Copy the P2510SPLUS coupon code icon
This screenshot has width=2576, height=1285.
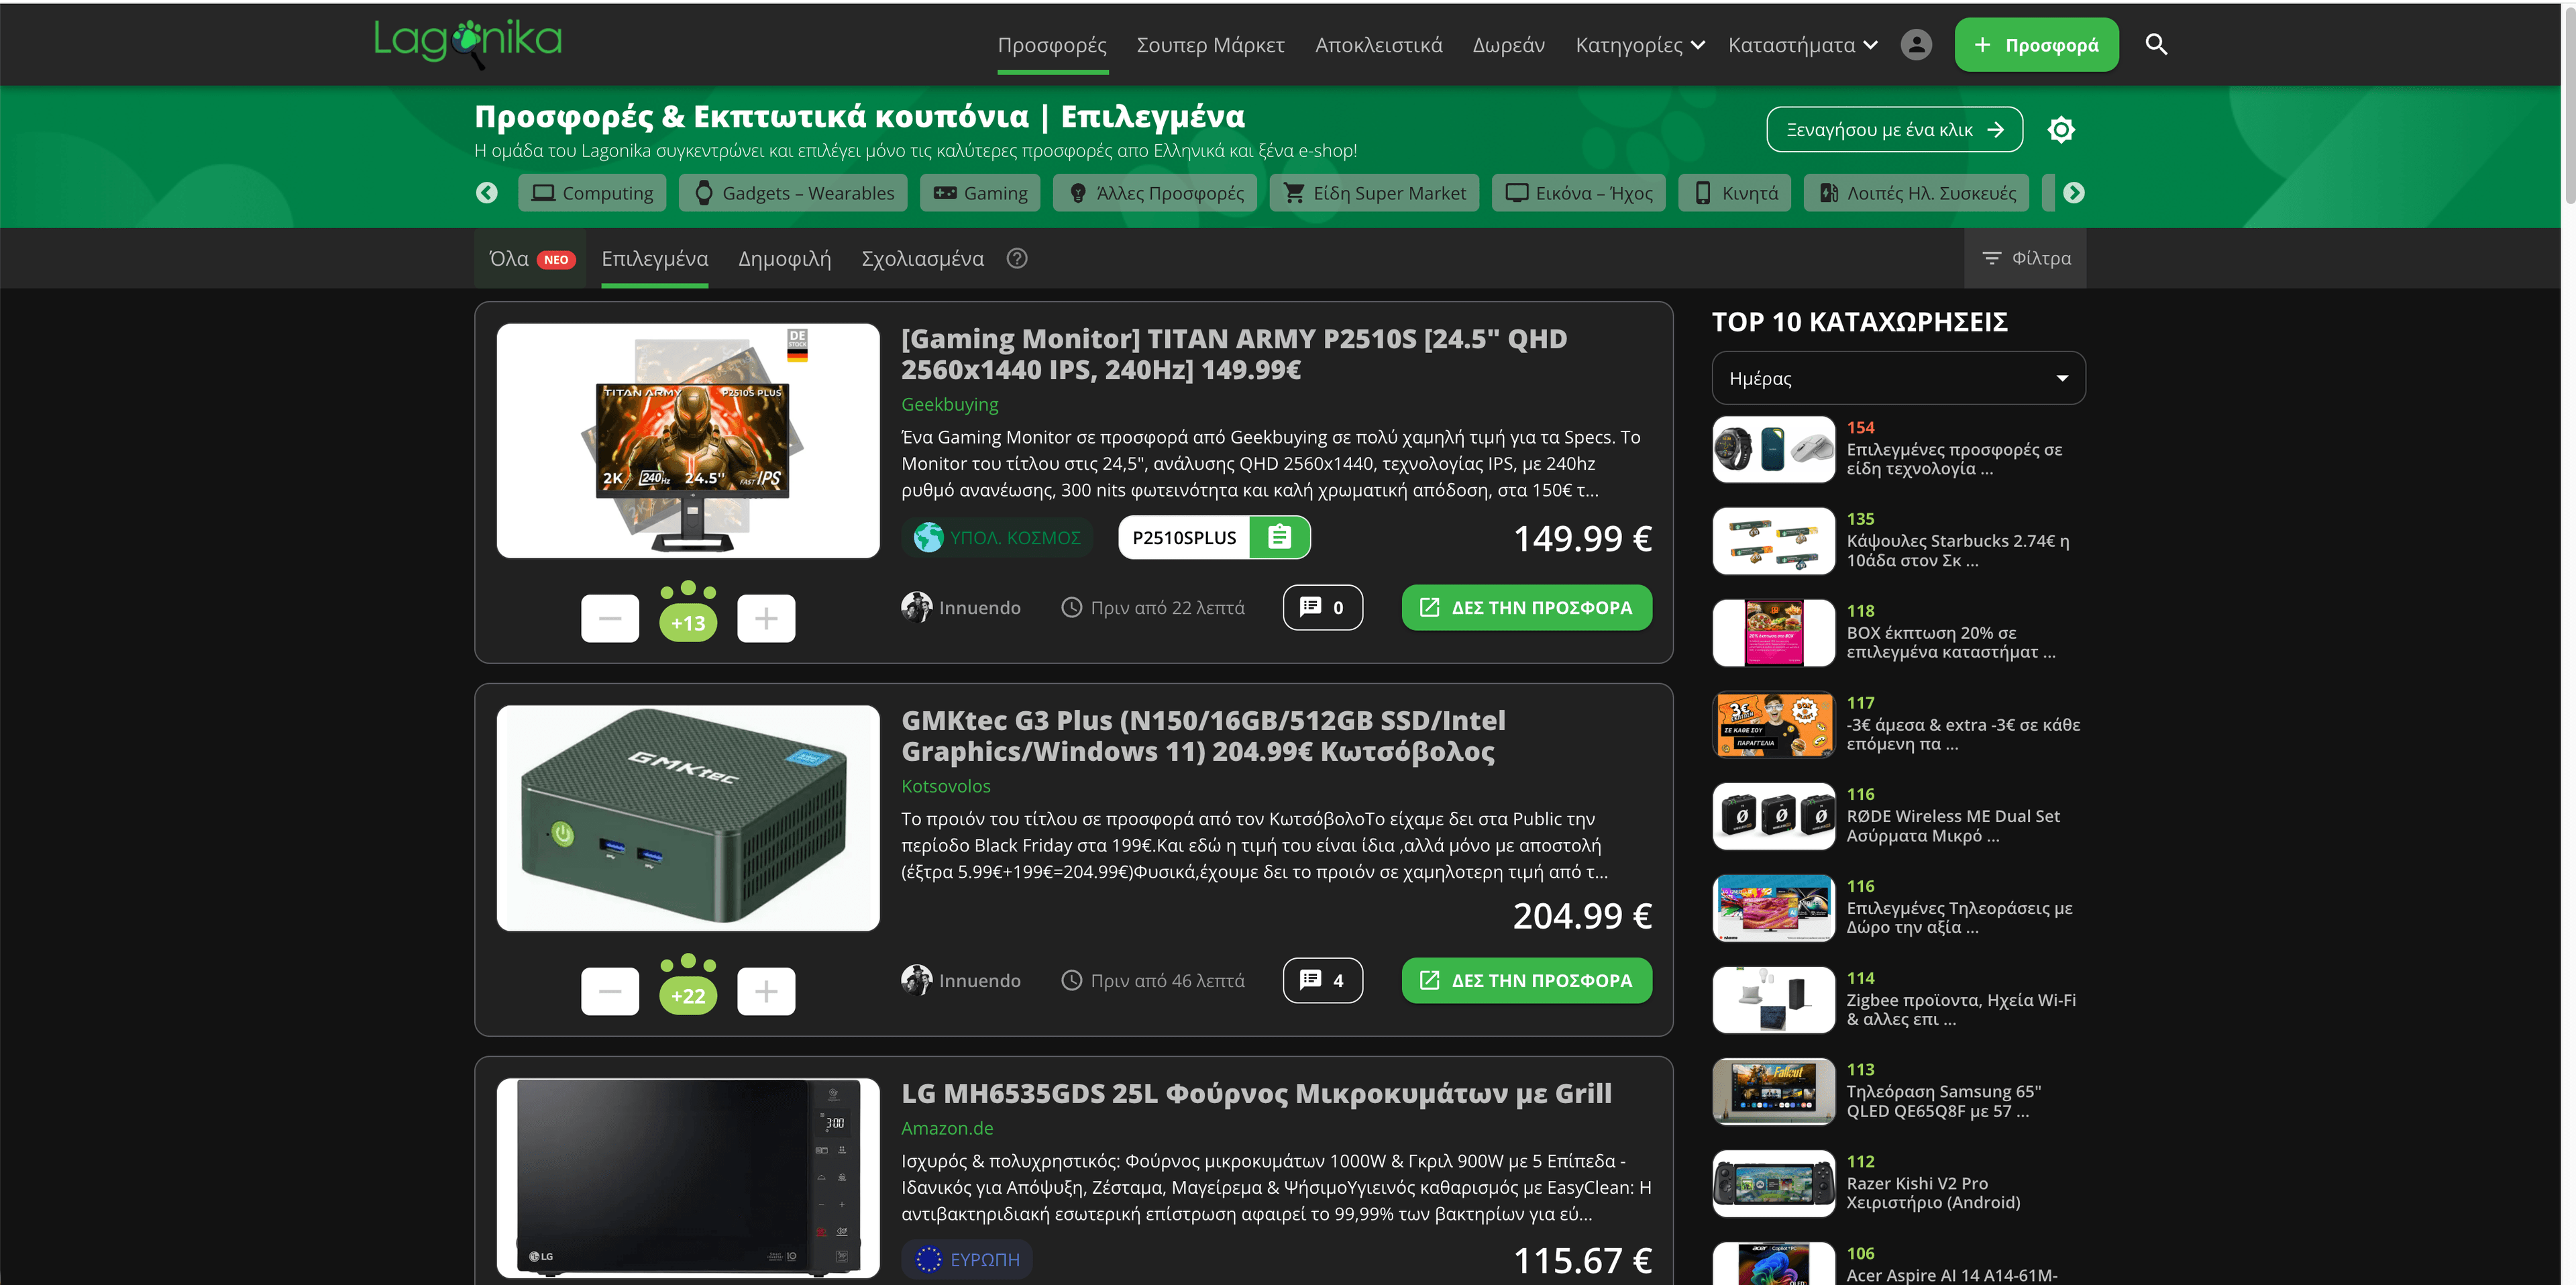click(x=1279, y=538)
